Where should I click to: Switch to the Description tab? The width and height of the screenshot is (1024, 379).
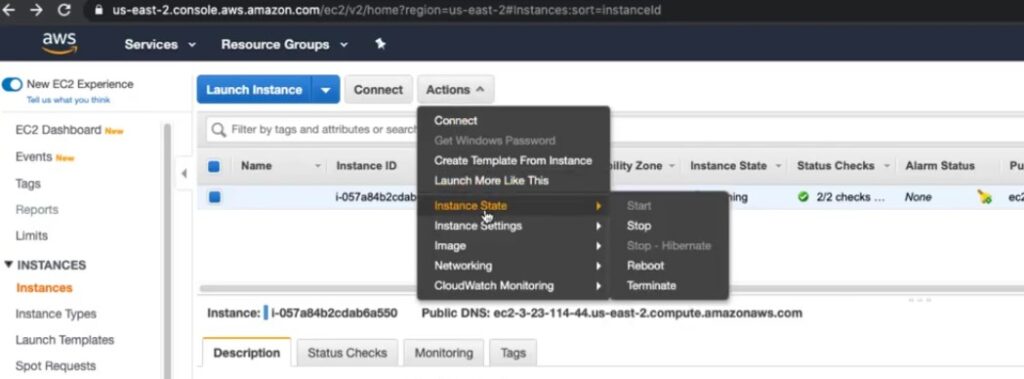coord(247,353)
